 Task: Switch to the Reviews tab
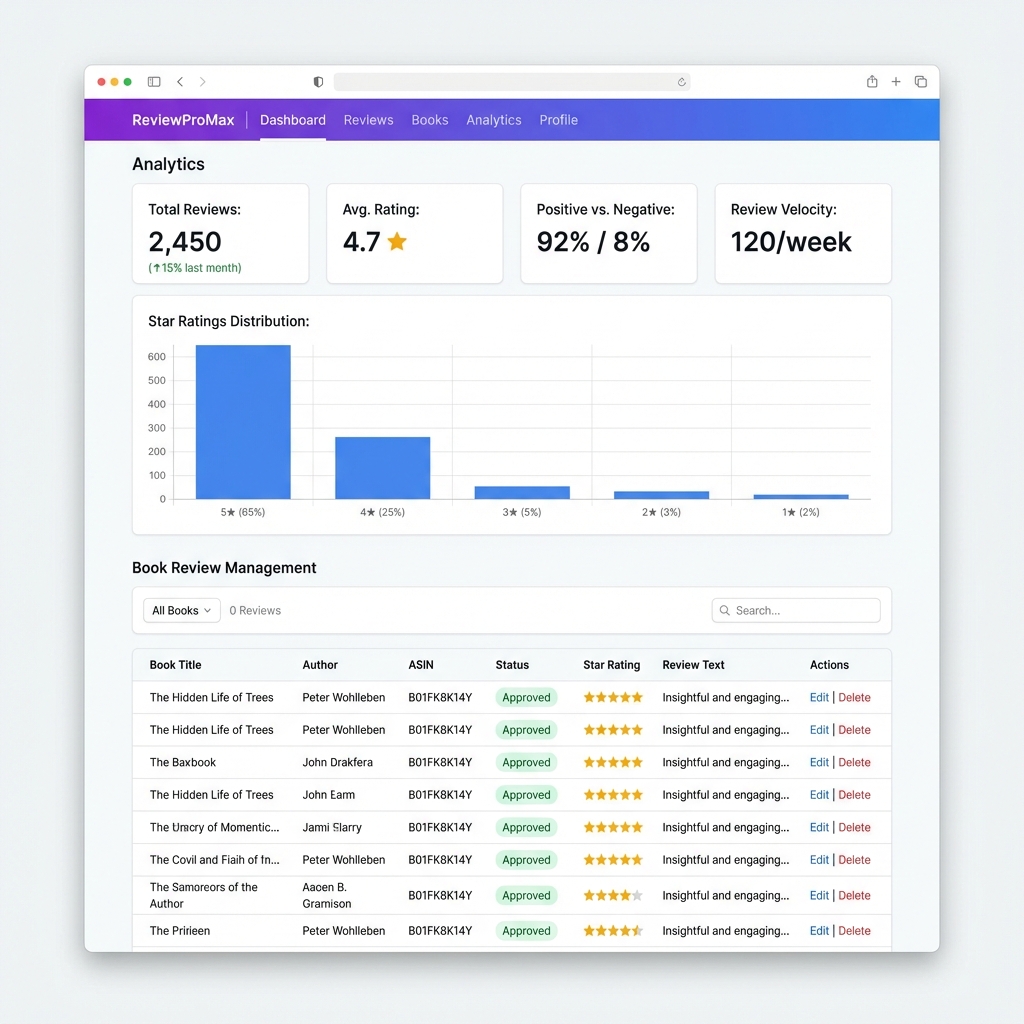[x=368, y=120]
